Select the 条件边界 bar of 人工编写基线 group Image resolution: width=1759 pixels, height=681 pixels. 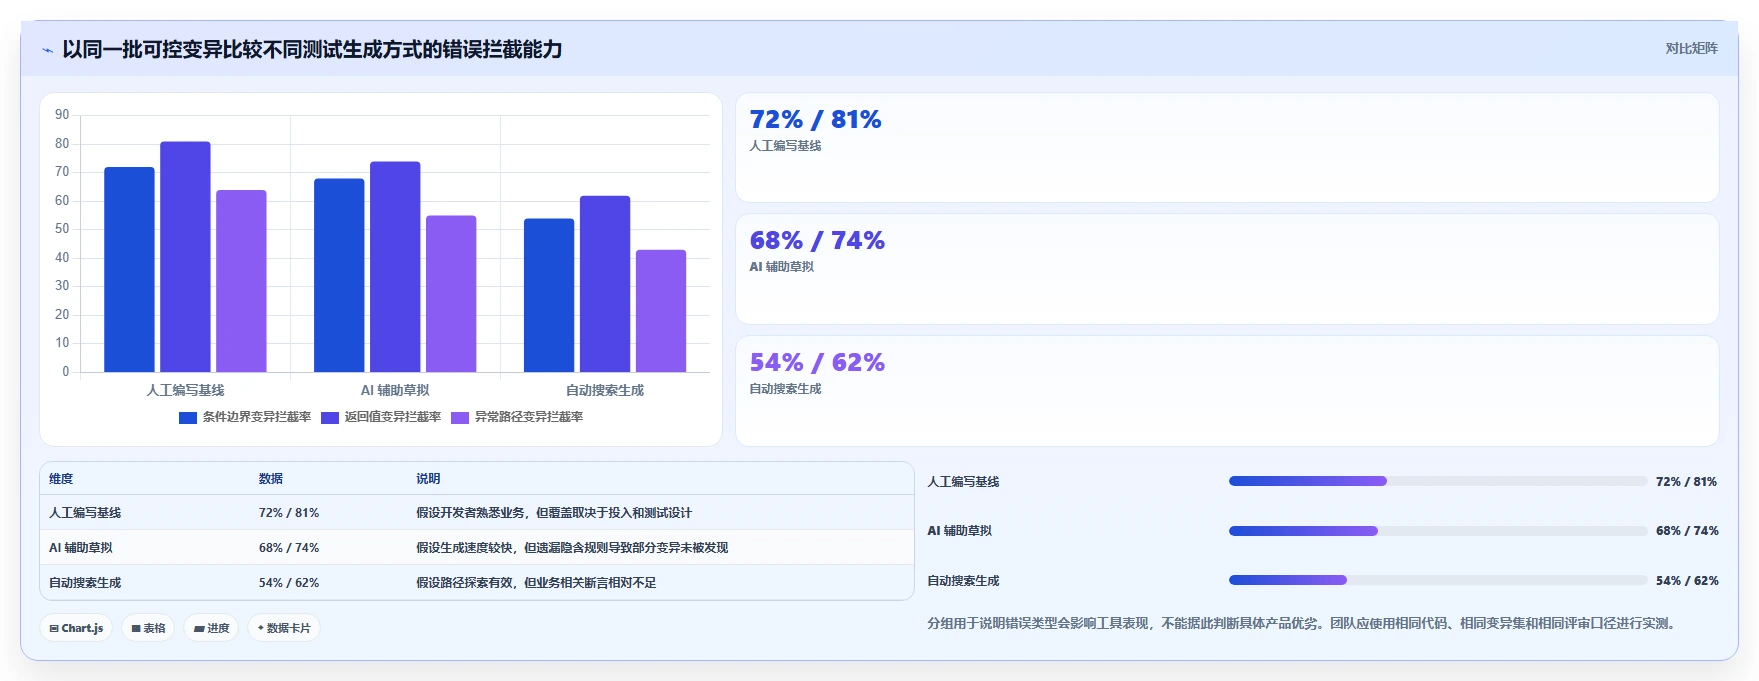pos(129,269)
